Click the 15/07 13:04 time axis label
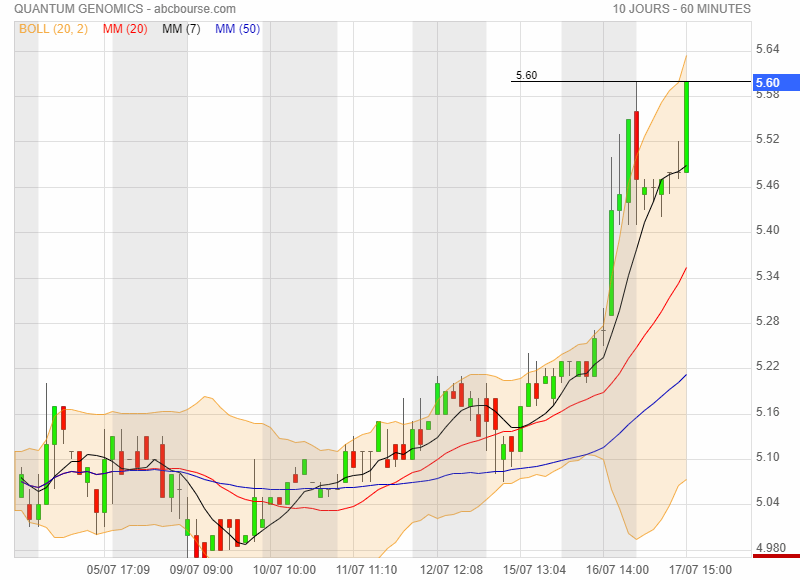800x580 pixels. (534, 570)
